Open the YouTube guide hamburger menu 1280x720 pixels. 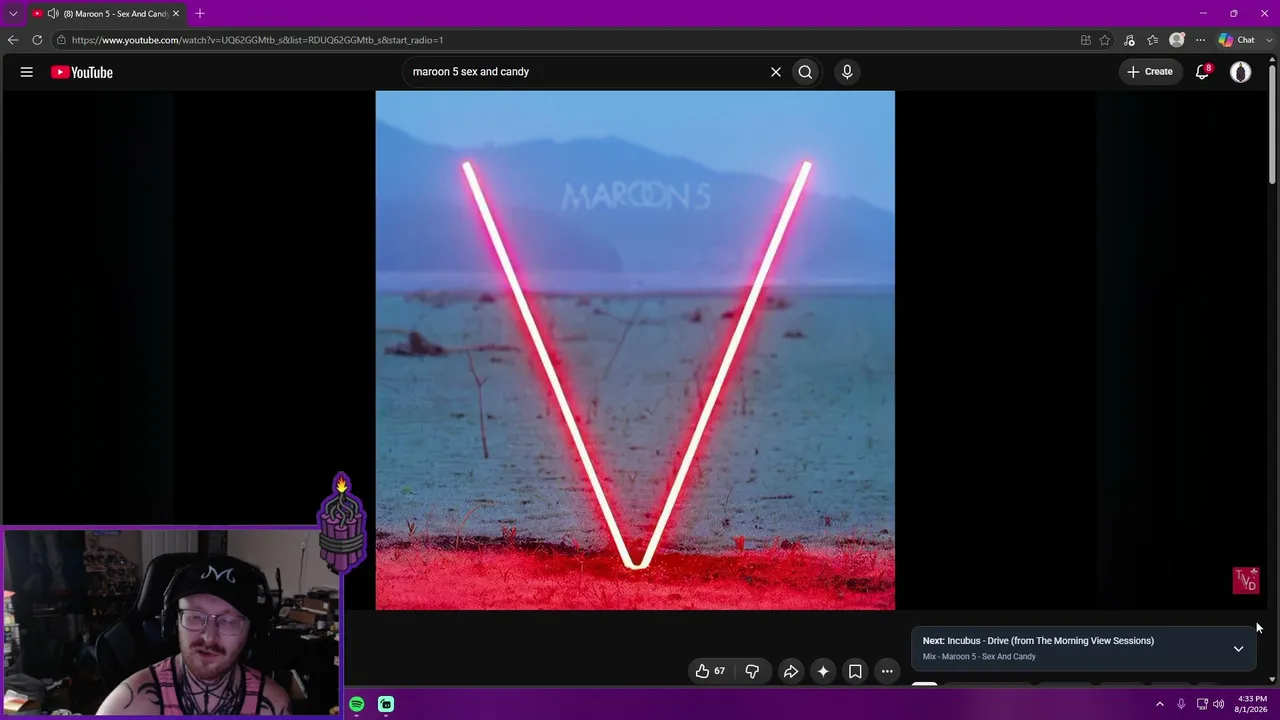(x=27, y=72)
